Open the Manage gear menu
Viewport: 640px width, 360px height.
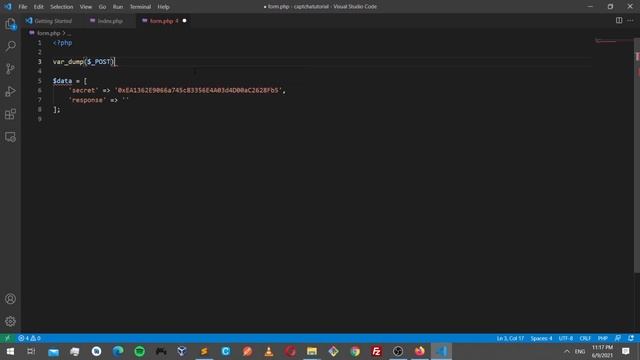tap(11, 322)
